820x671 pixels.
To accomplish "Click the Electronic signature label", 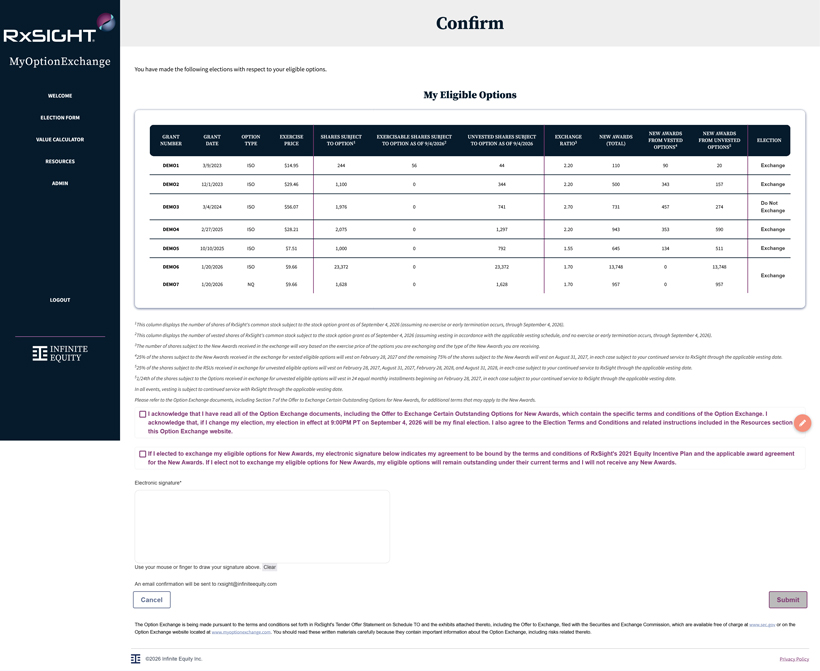I will click(158, 483).
